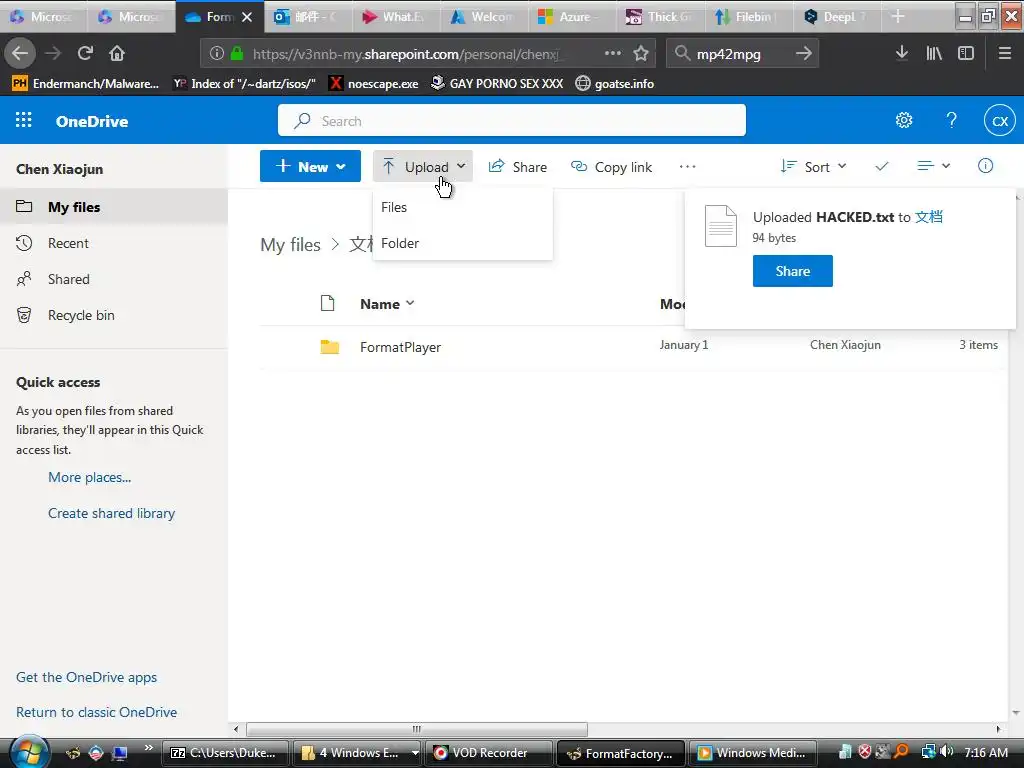Image resolution: width=1024 pixels, height=768 pixels.
Task: Open Recent in the sidebar
Action: (x=114, y=243)
